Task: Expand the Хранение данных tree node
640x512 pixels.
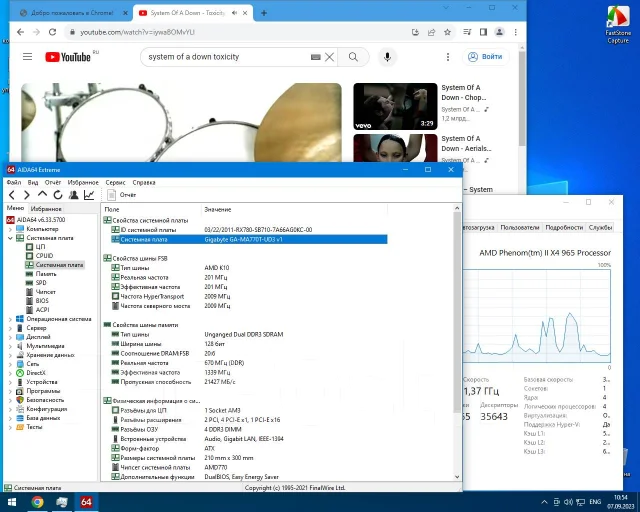Action: (x=11, y=355)
